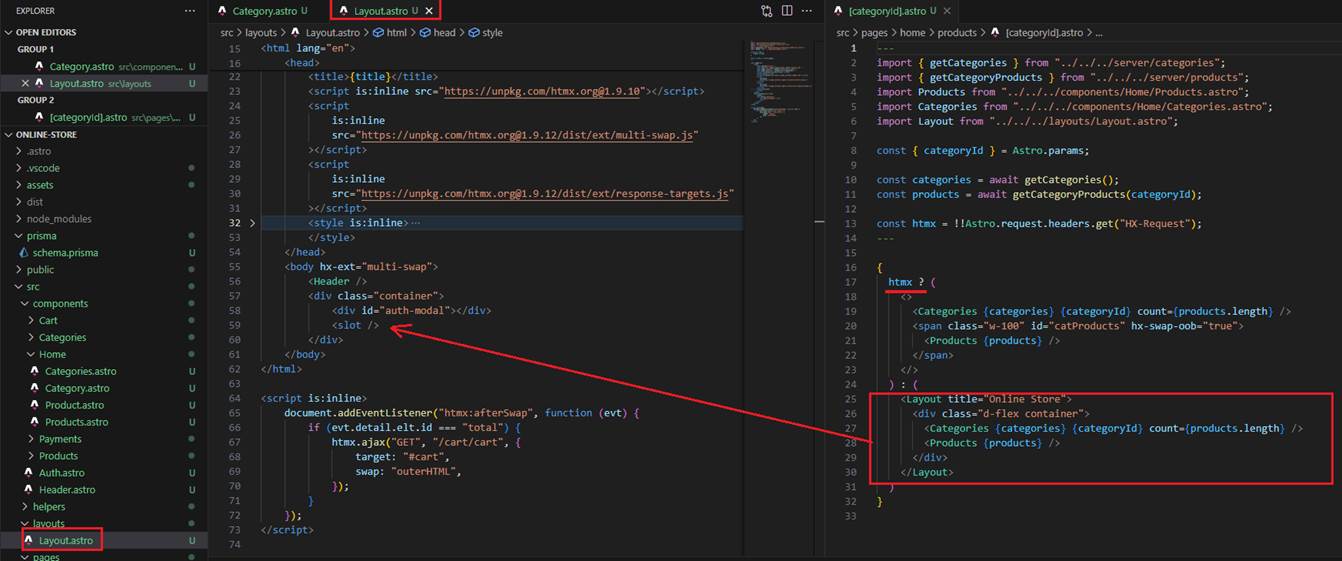This screenshot has width=1342, height=561.
Task: Open Products.astro in the file tree
Action: pyautogui.click(x=77, y=422)
